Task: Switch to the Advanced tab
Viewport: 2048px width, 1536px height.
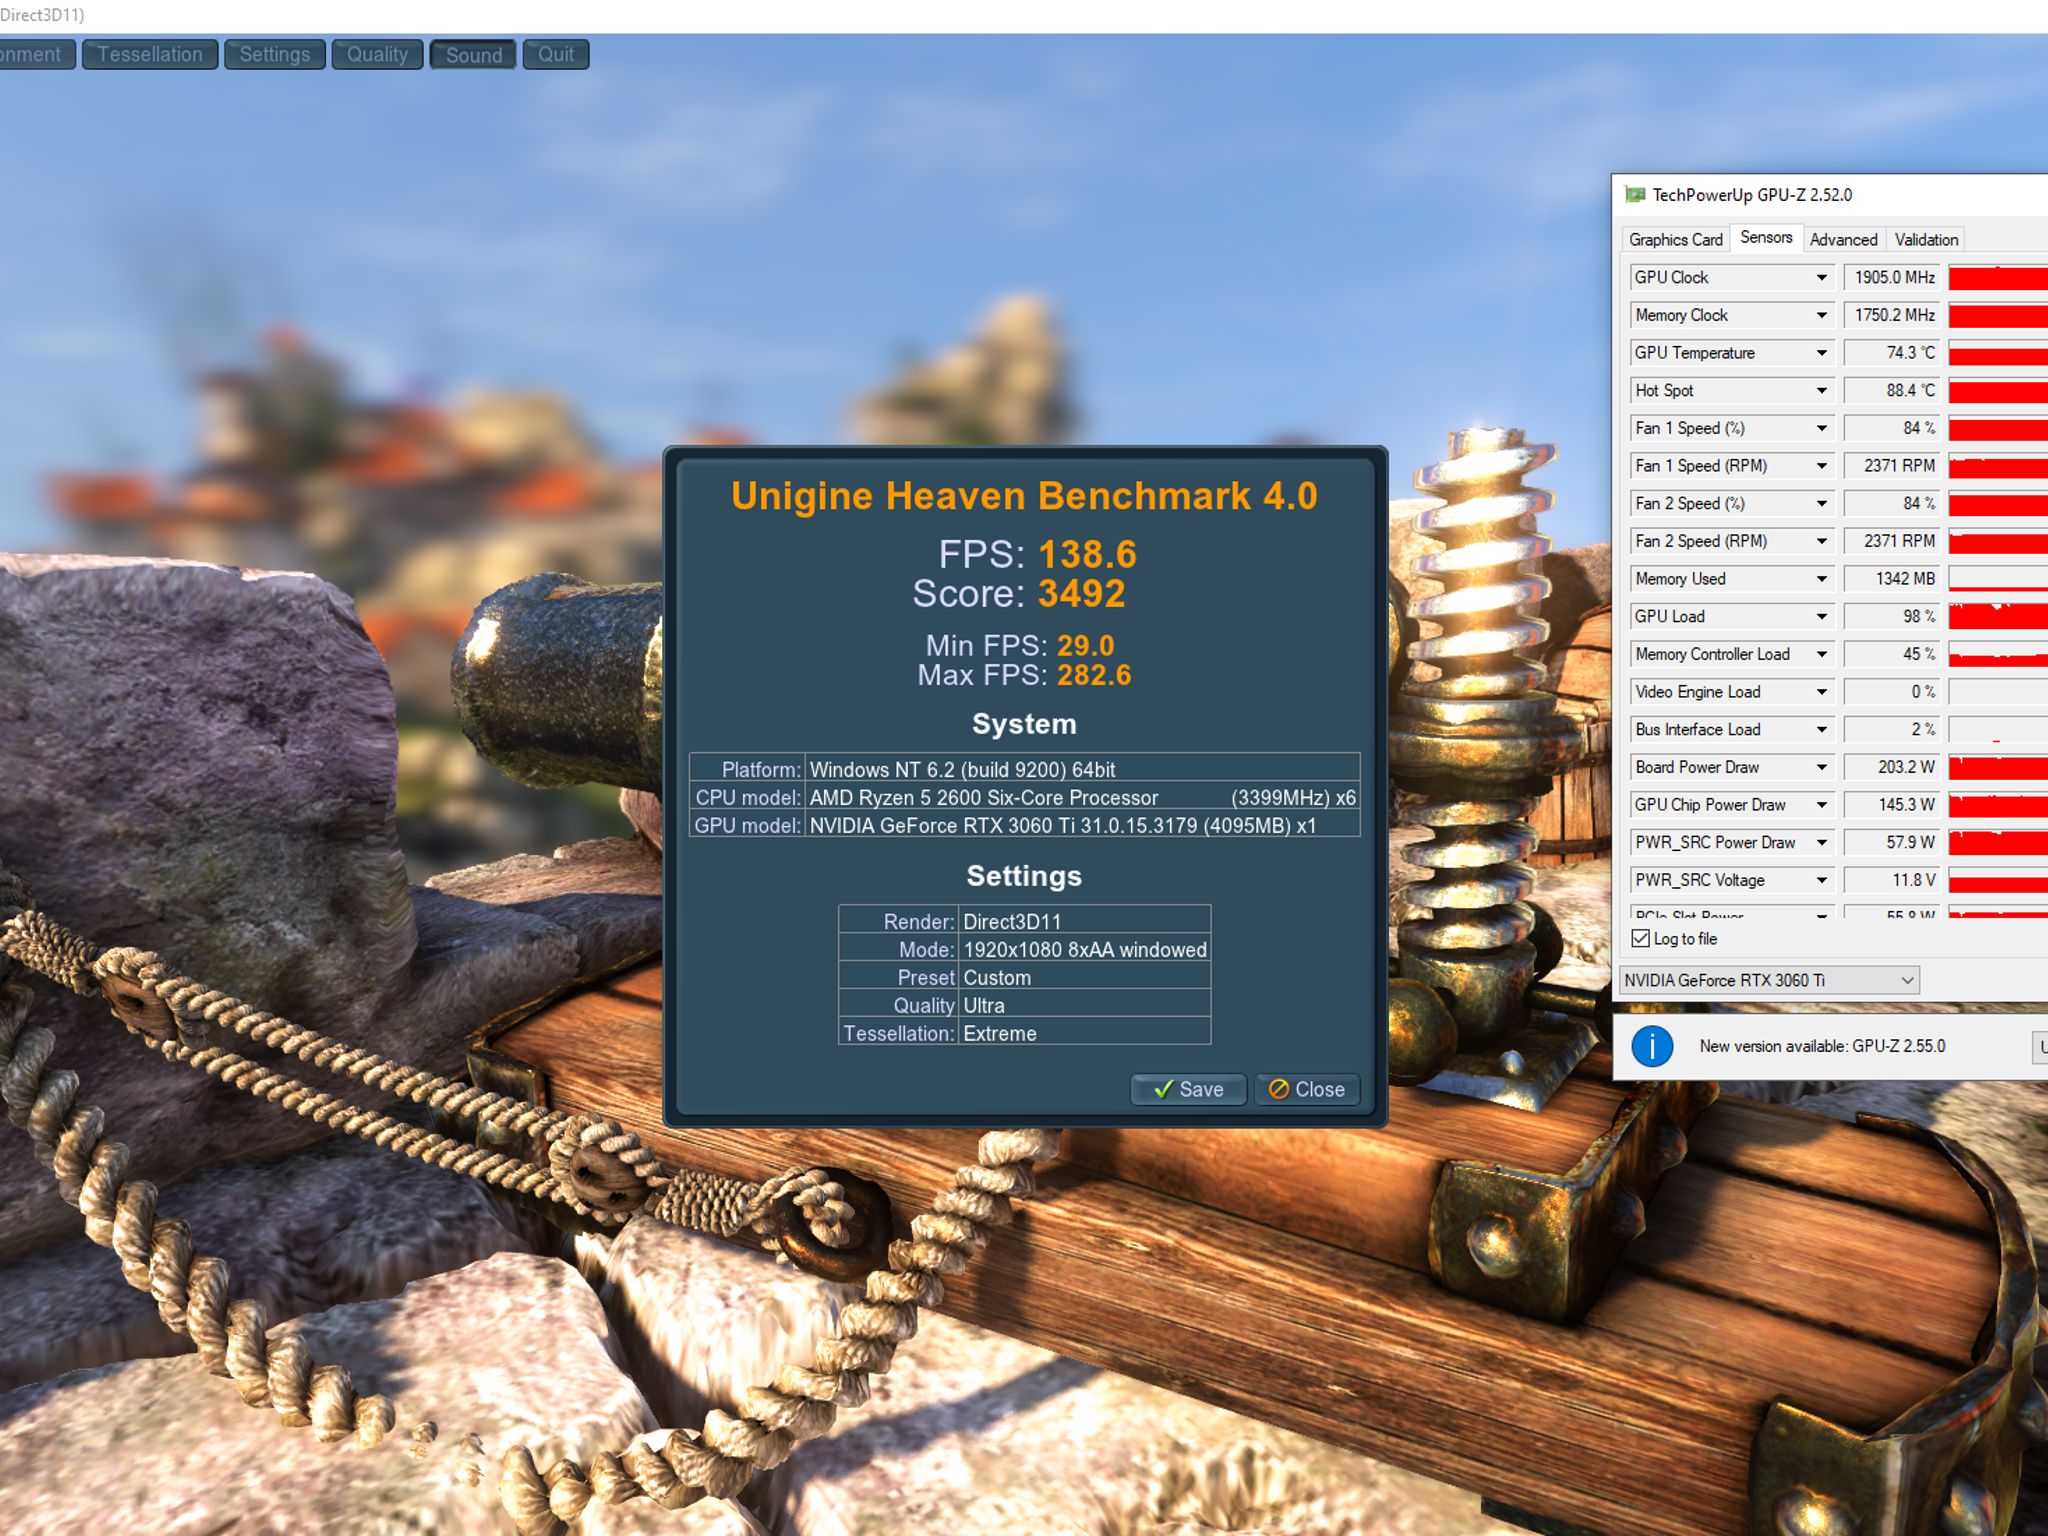Action: 1843,240
